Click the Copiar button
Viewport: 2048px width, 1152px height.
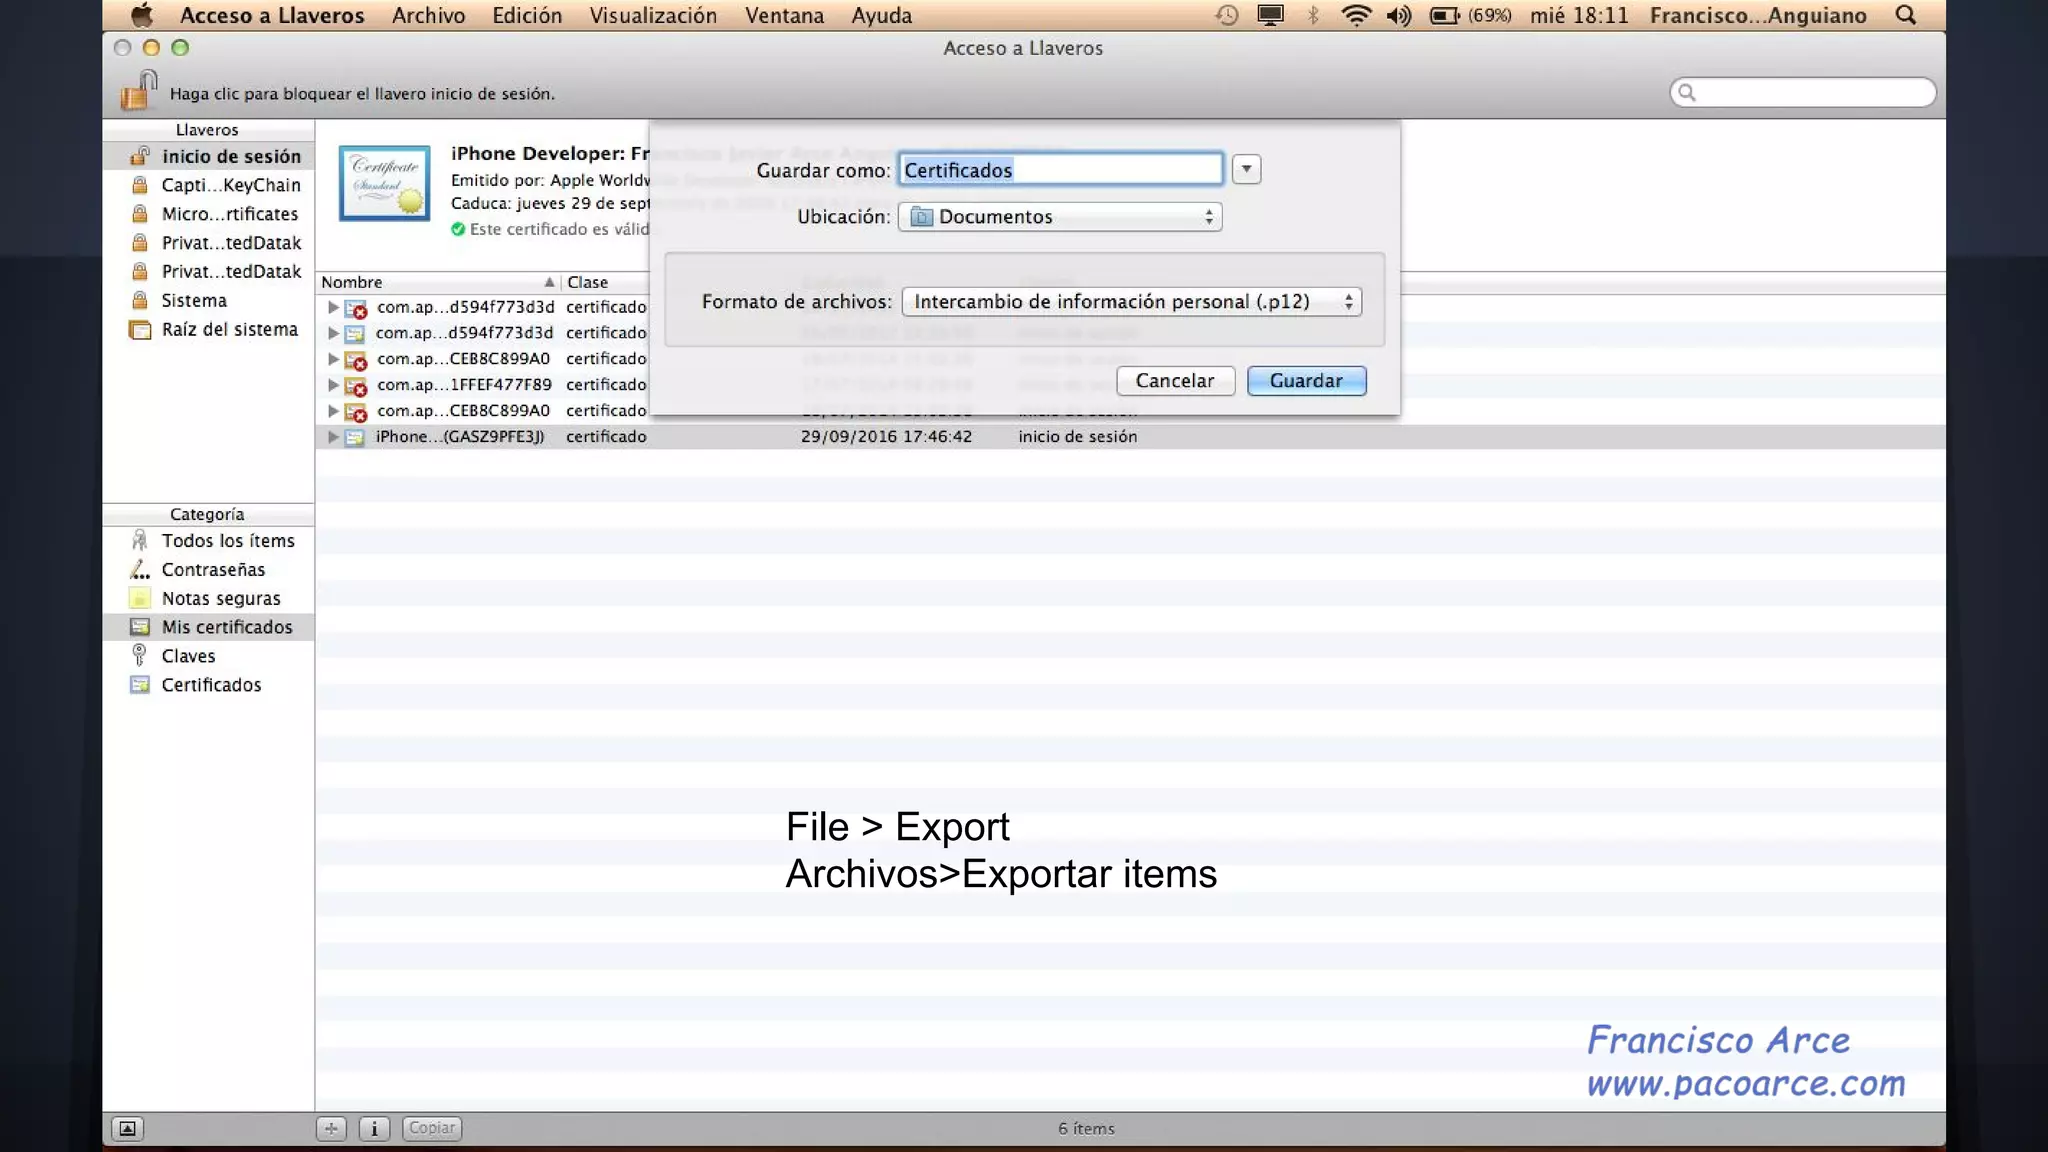pyautogui.click(x=432, y=1128)
